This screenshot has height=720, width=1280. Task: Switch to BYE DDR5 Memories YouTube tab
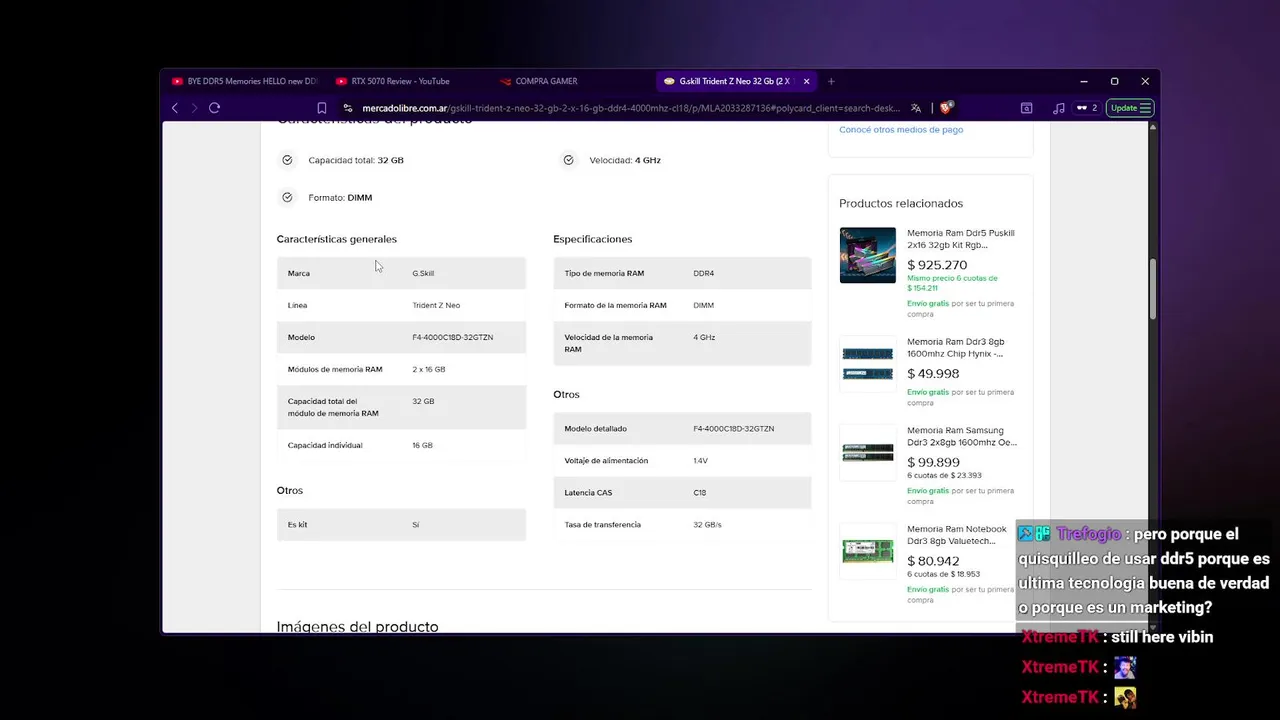click(245, 81)
